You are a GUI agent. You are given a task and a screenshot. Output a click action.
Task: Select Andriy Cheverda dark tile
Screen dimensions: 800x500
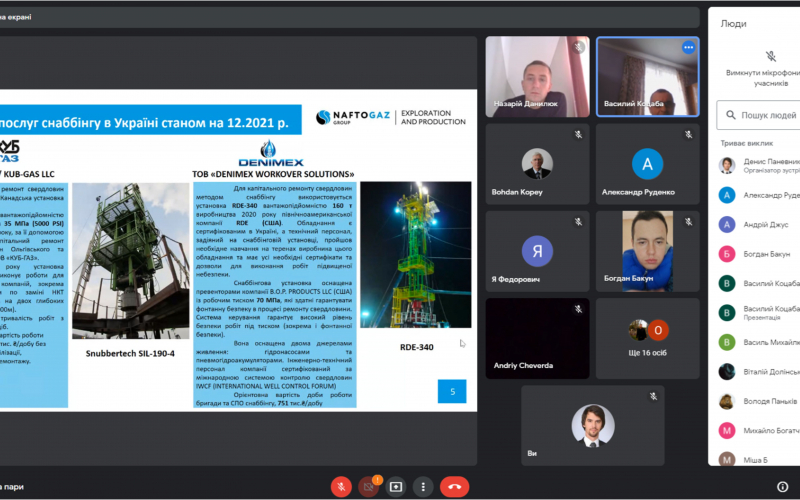click(537, 338)
